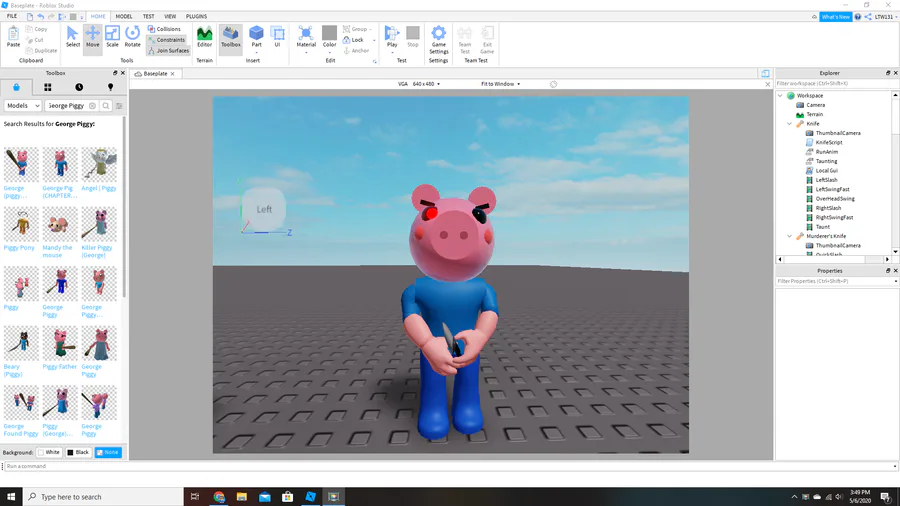Select KnifeScript in Explorer
900x506 pixels.
coord(829,142)
